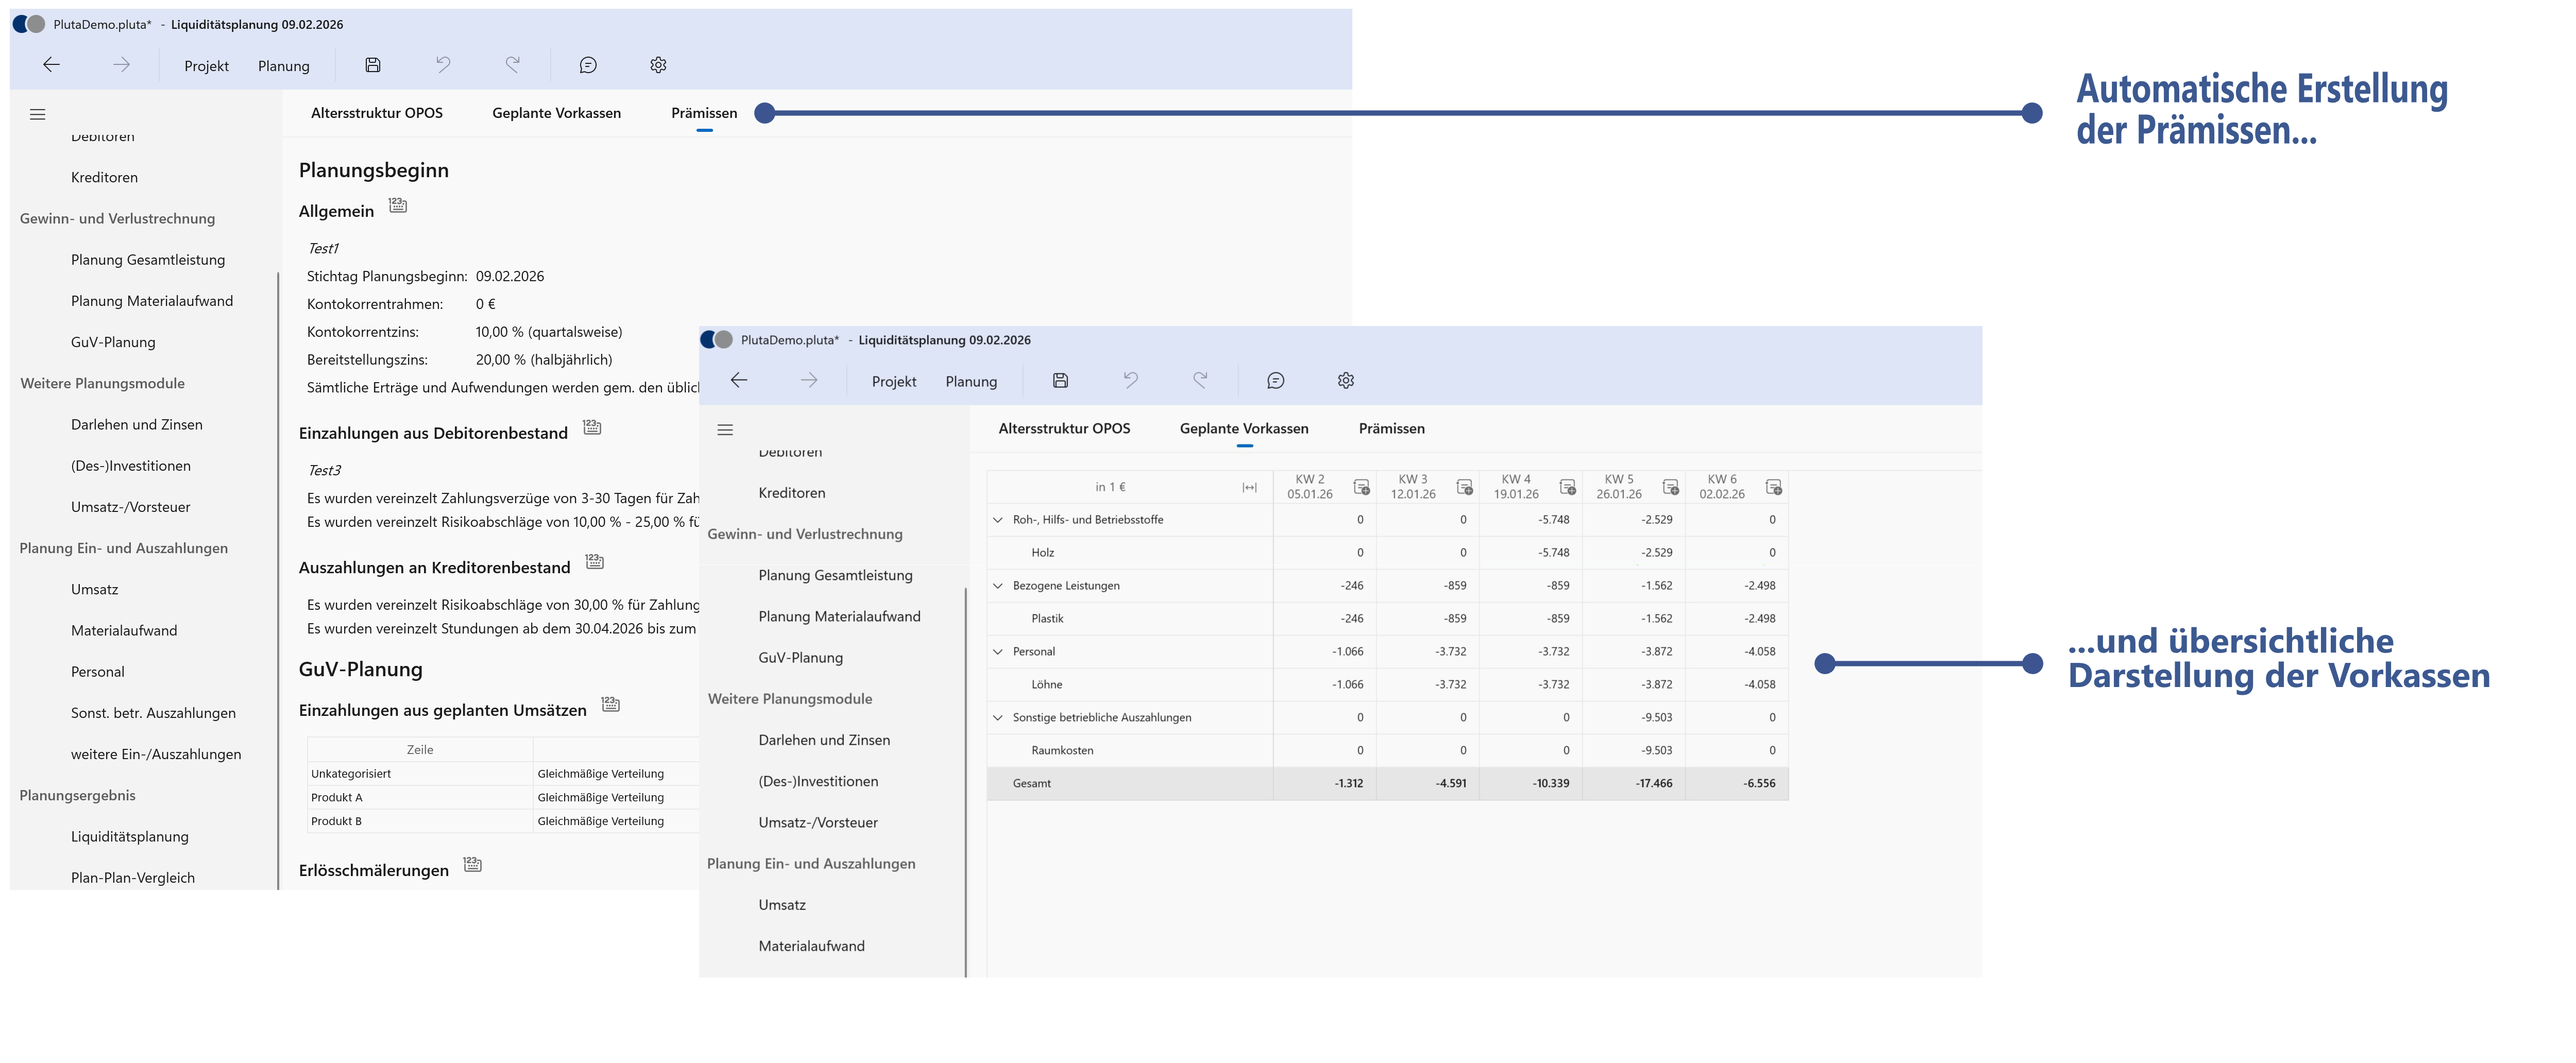Collapse the 'Sonstige betriebliche Auszahlungen' row

pyautogui.click(x=997, y=718)
